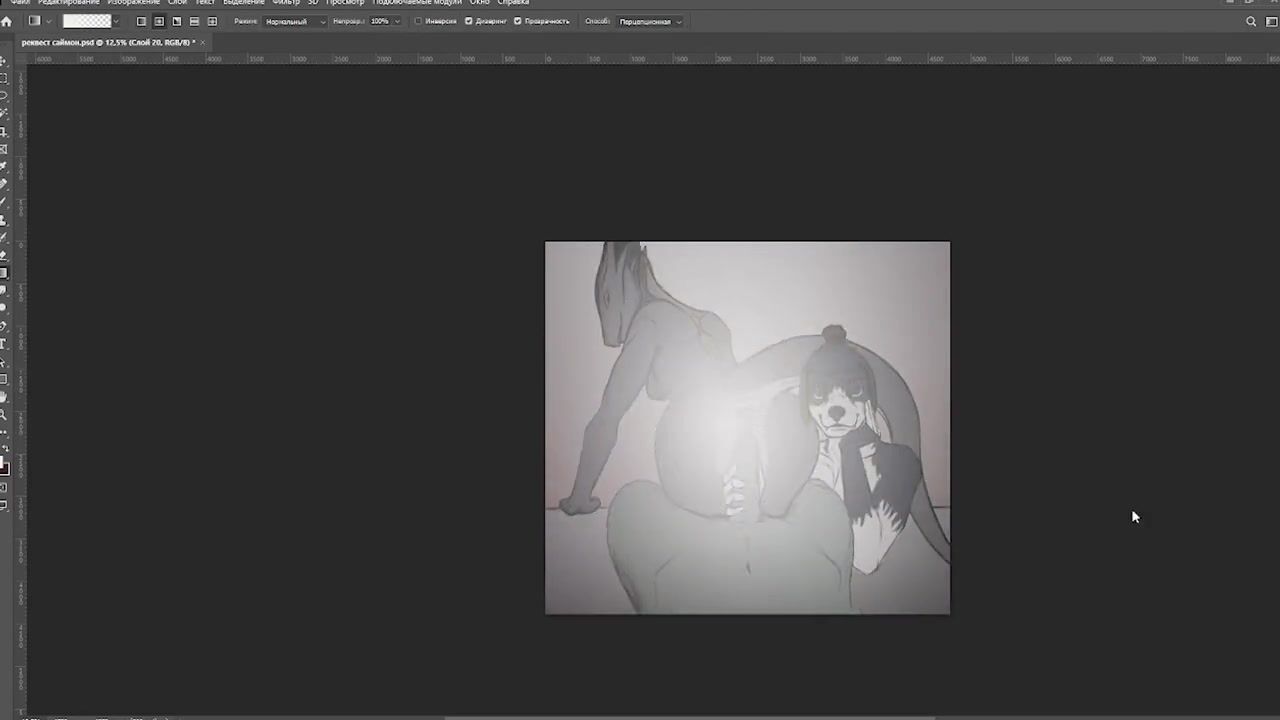Image resolution: width=1280 pixels, height=720 pixels.
Task: Select the diamond gradient style icon
Action: click(x=212, y=21)
